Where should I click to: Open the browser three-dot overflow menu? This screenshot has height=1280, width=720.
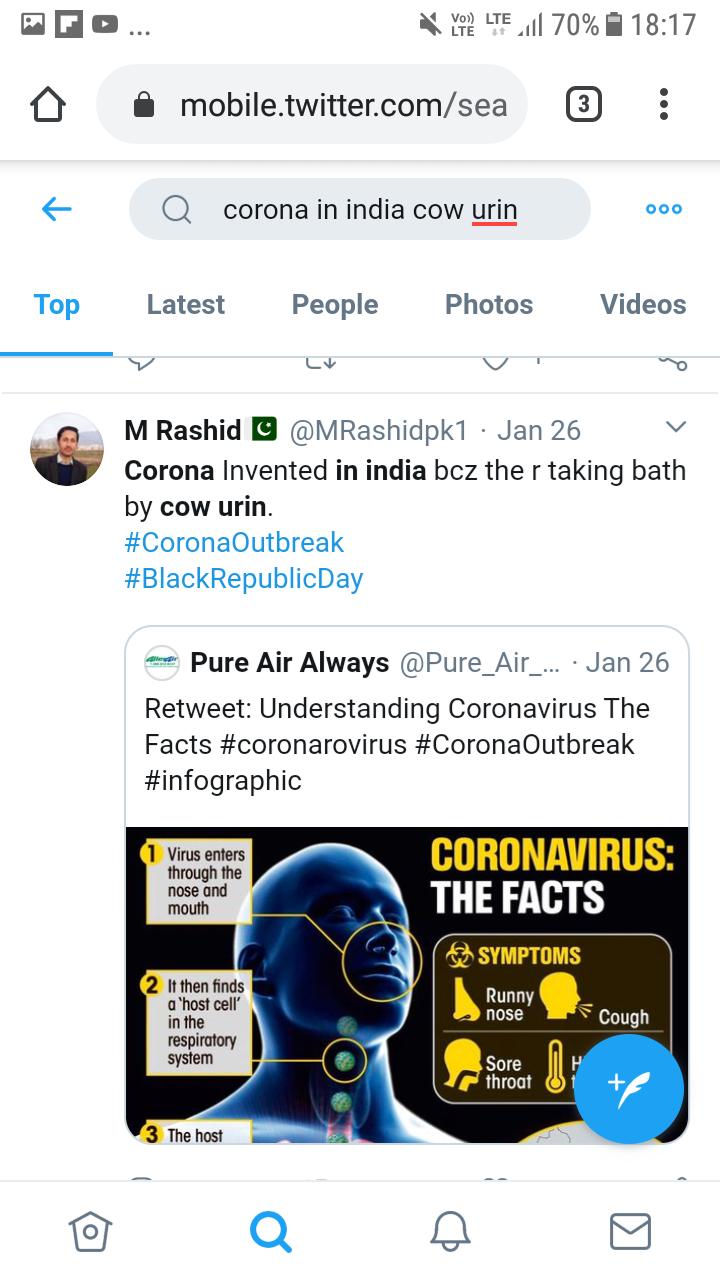coord(664,104)
